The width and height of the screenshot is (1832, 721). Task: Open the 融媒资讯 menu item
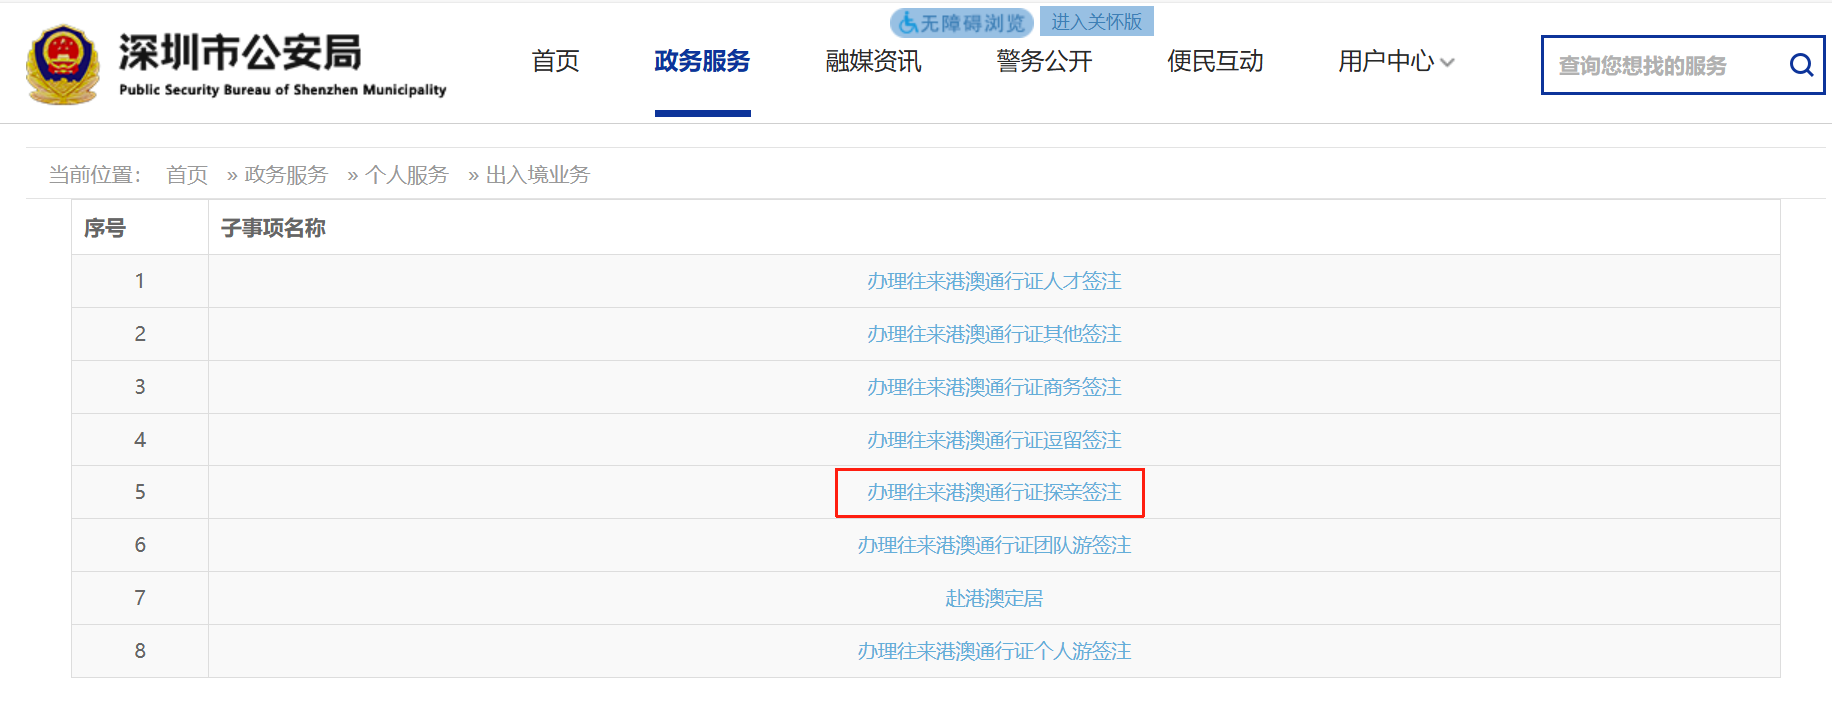[x=873, y=61]
